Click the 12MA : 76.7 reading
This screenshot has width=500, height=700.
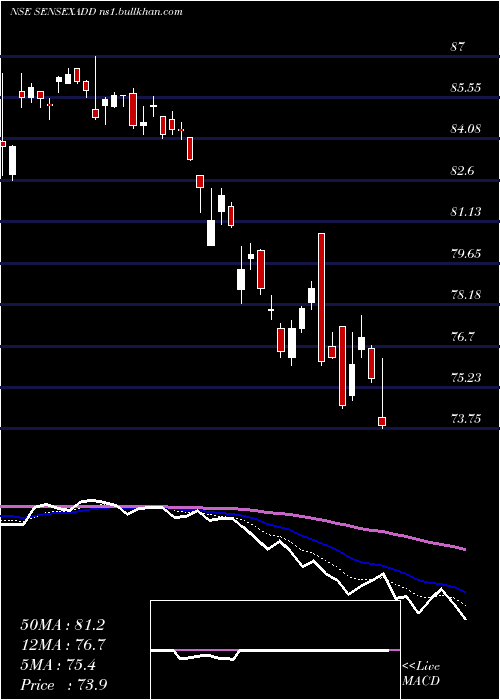pyautogui.click(x=62, y=645)
